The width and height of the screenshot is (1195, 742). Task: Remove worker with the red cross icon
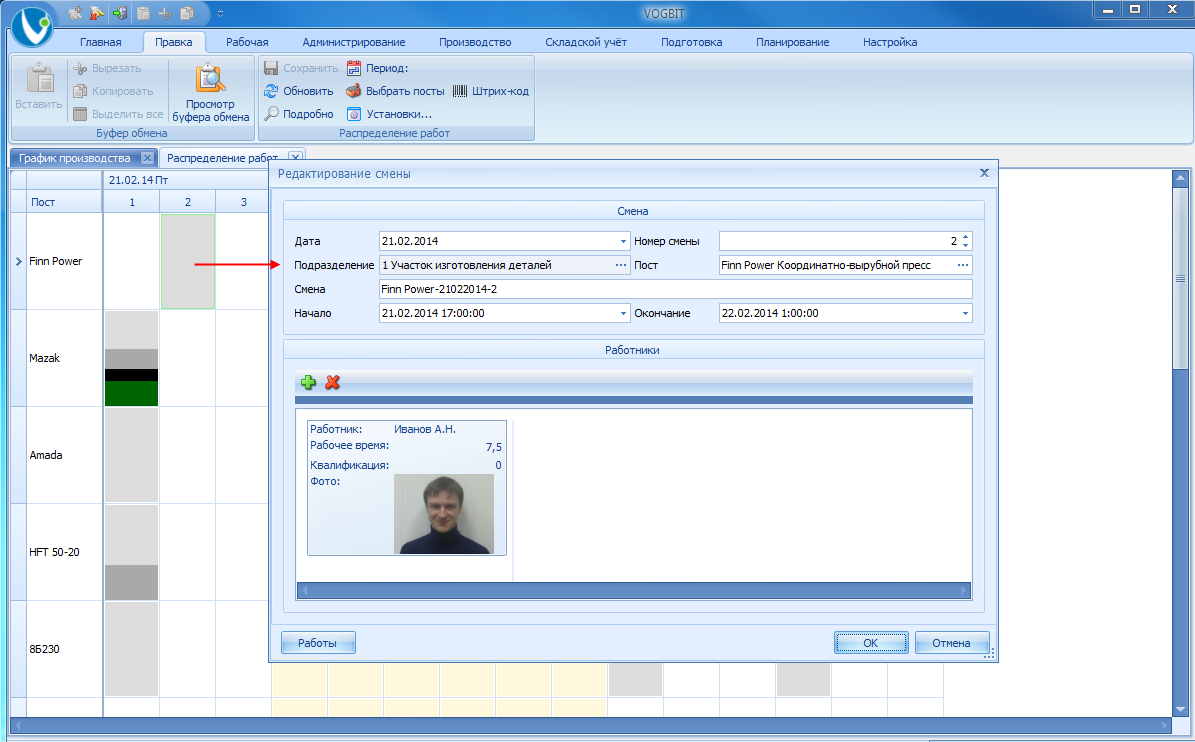point(332,382)
